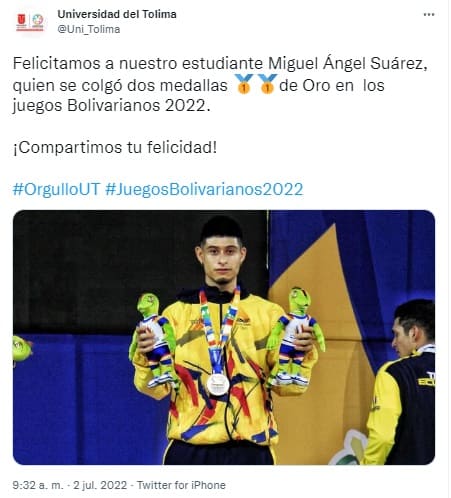Click the athlete's face in the photo

click(221, 259)
